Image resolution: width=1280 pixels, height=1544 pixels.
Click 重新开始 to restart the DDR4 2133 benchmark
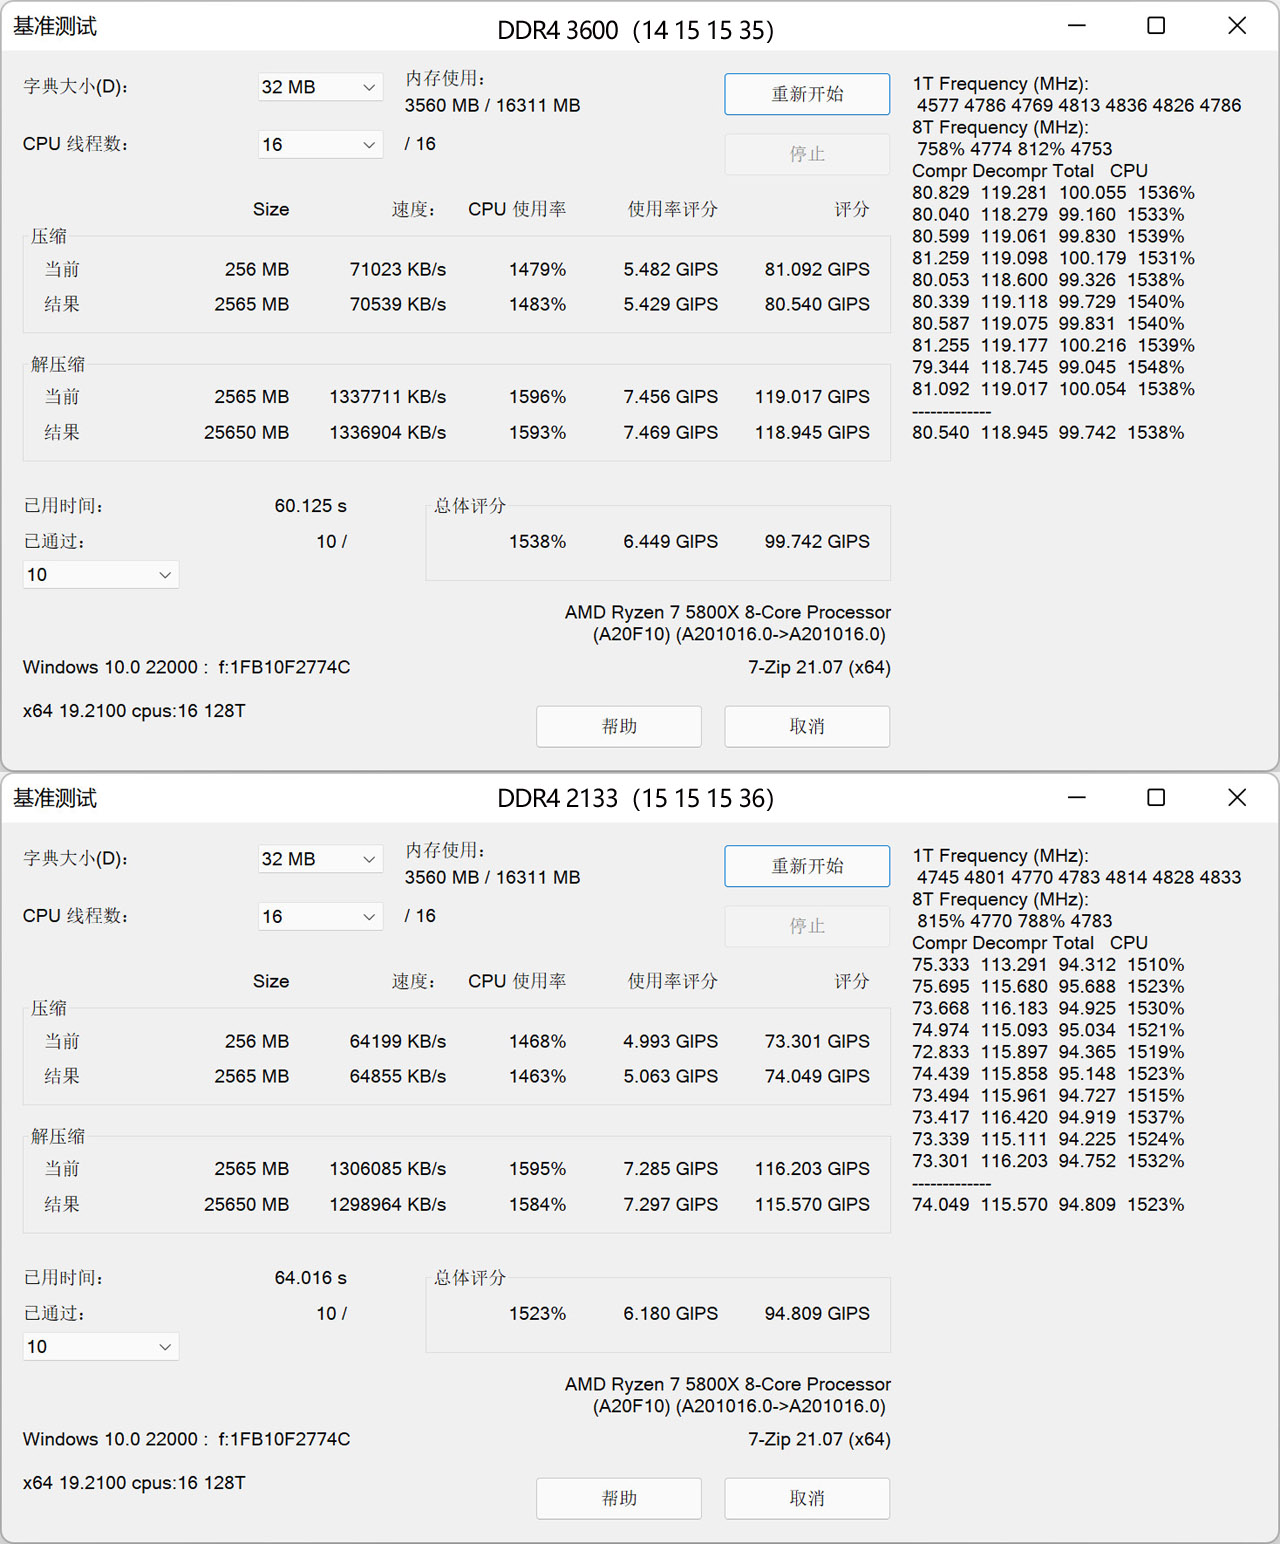click(x=806, y=866)
